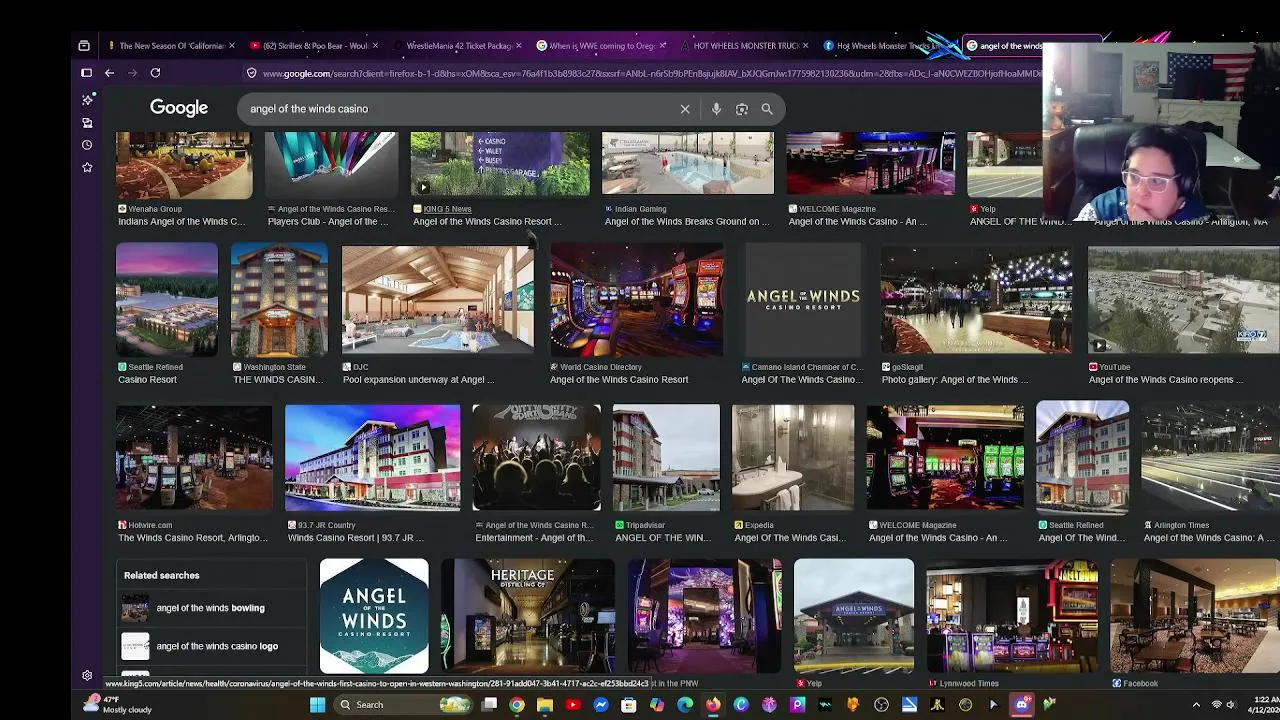Open Heritage Distilling bar thumbnail

click(x=527, y=616)
